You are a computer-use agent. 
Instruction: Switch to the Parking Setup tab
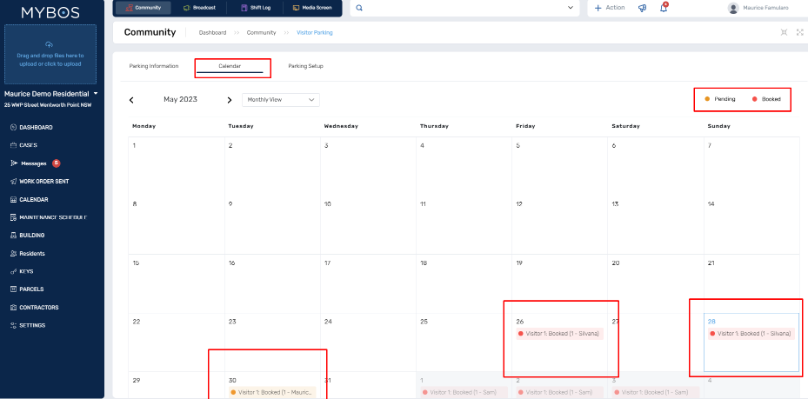(x=305, y=66)
